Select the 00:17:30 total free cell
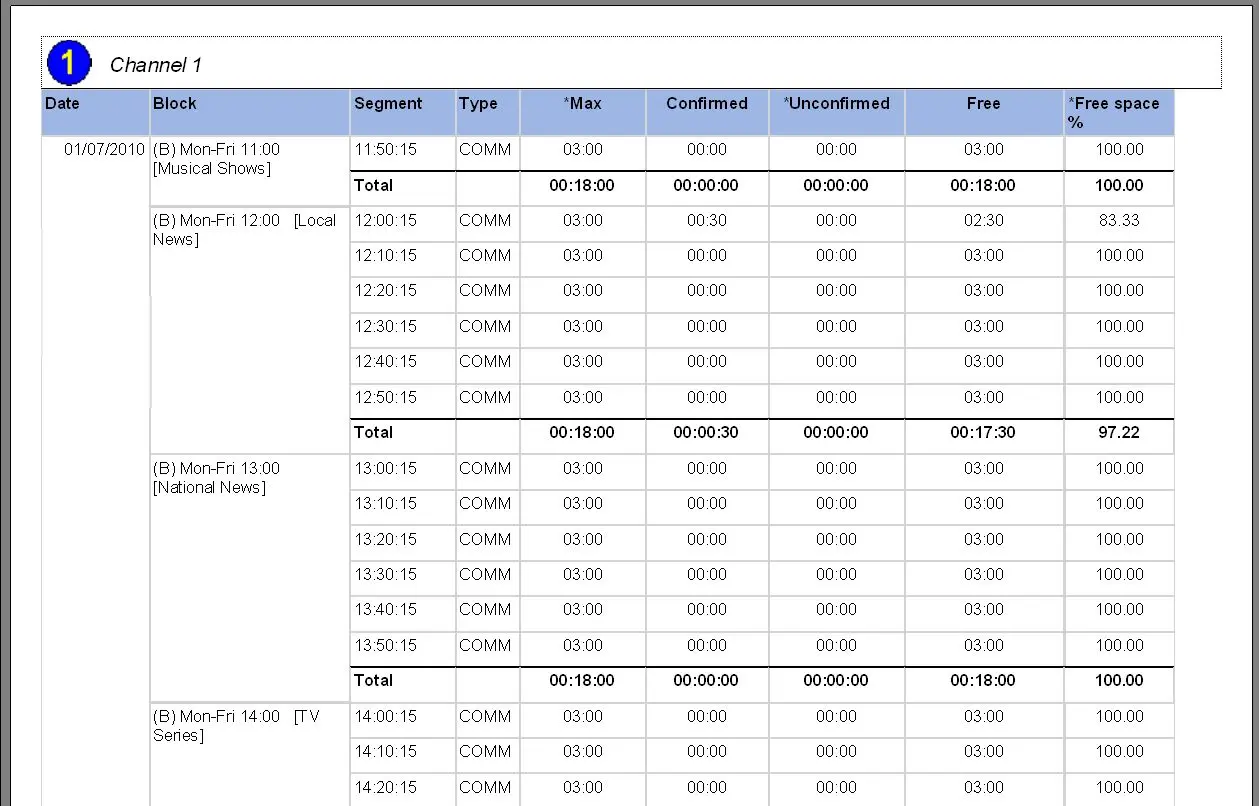 (982, 433)
